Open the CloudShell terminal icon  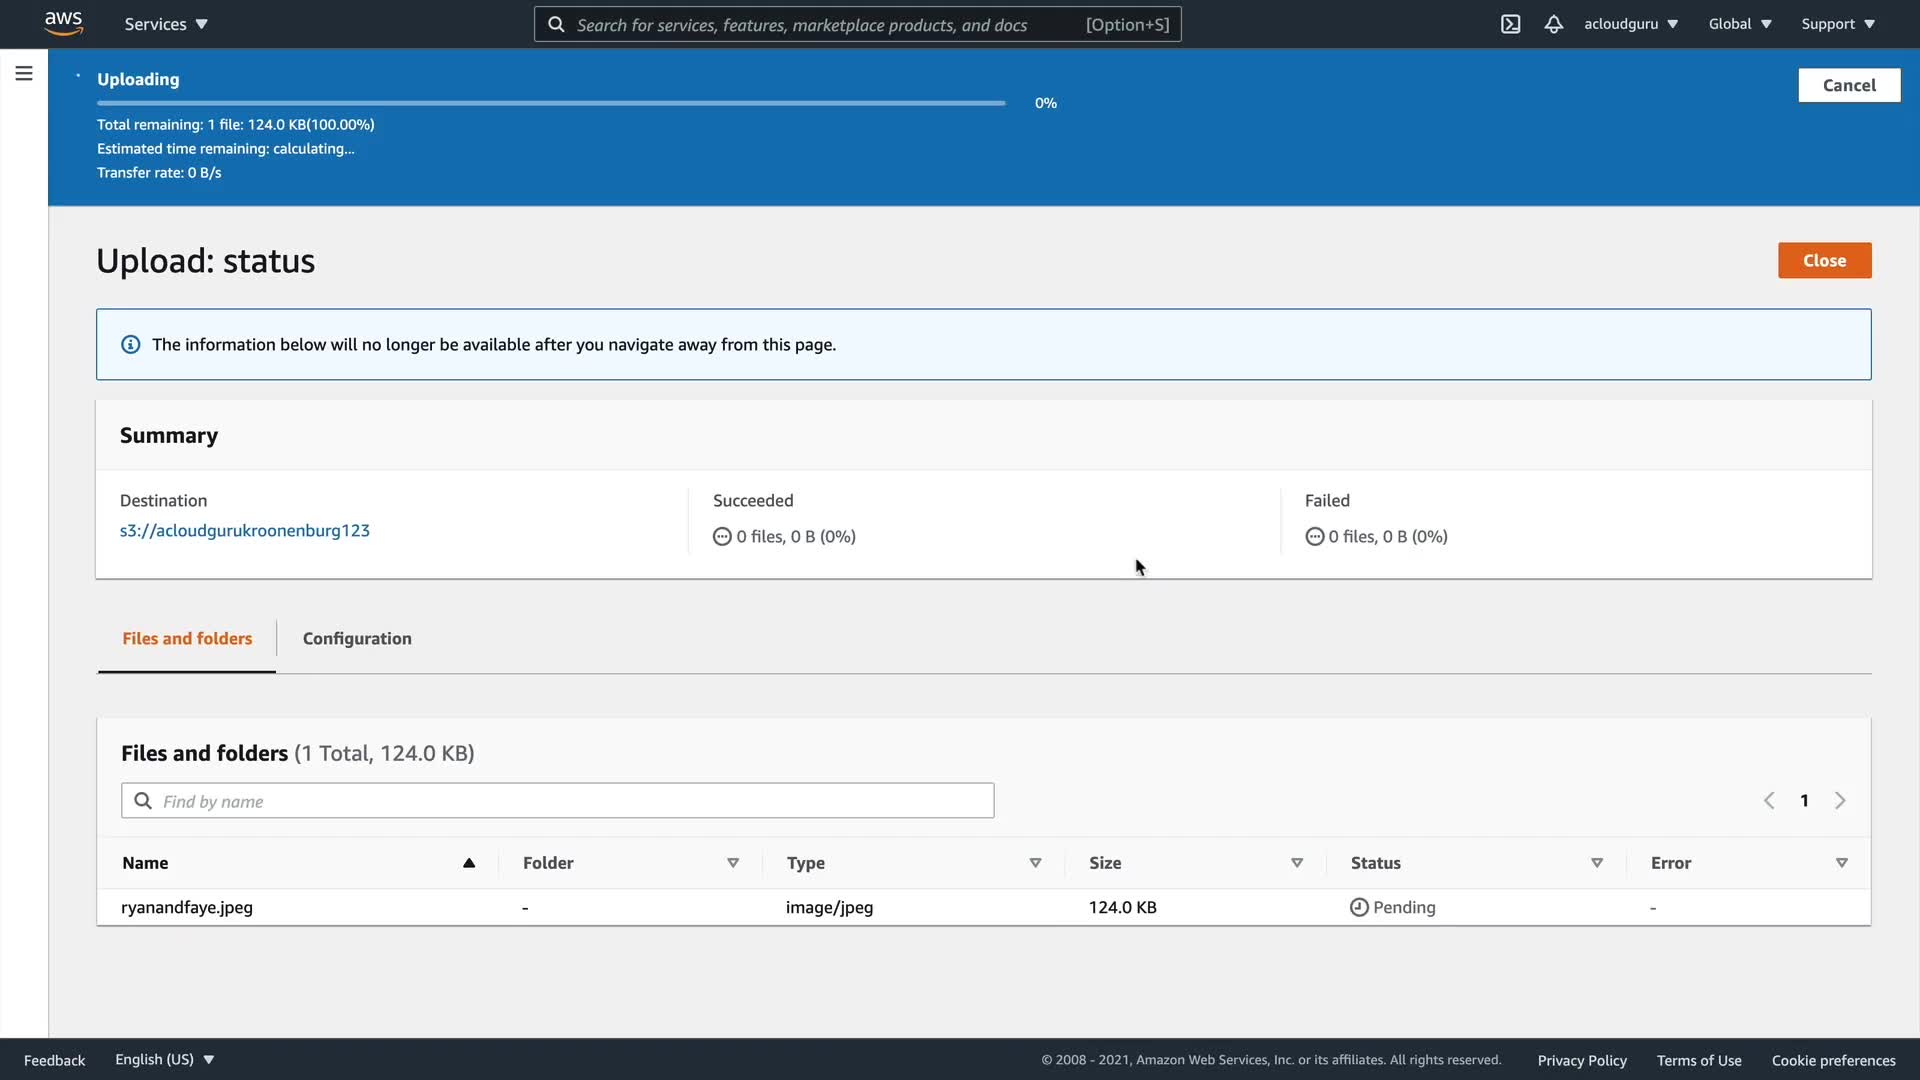(1510, 24)
